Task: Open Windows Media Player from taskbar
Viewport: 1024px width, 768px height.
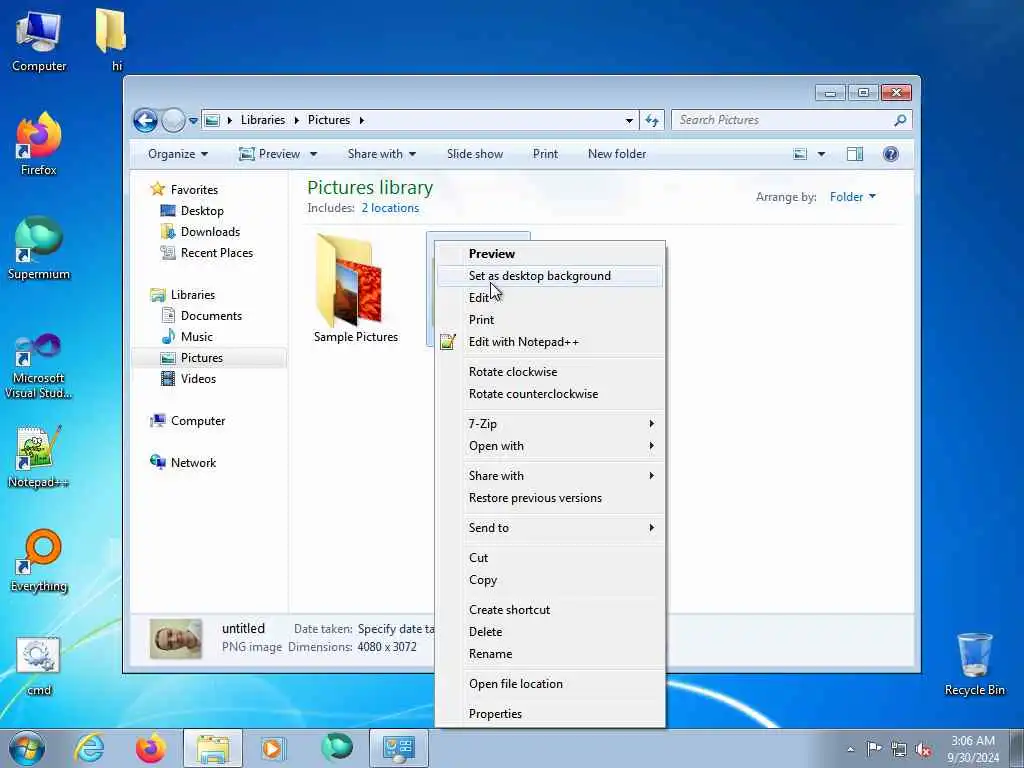Action: 272,748
